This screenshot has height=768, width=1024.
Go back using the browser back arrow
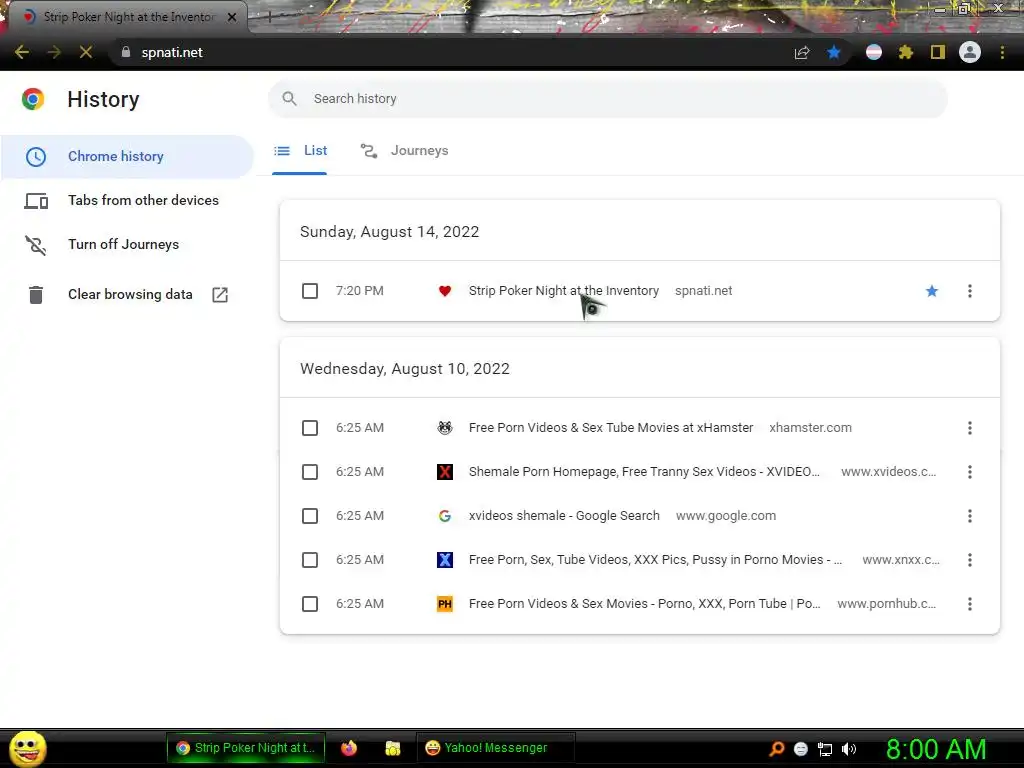tap(22, 52)
